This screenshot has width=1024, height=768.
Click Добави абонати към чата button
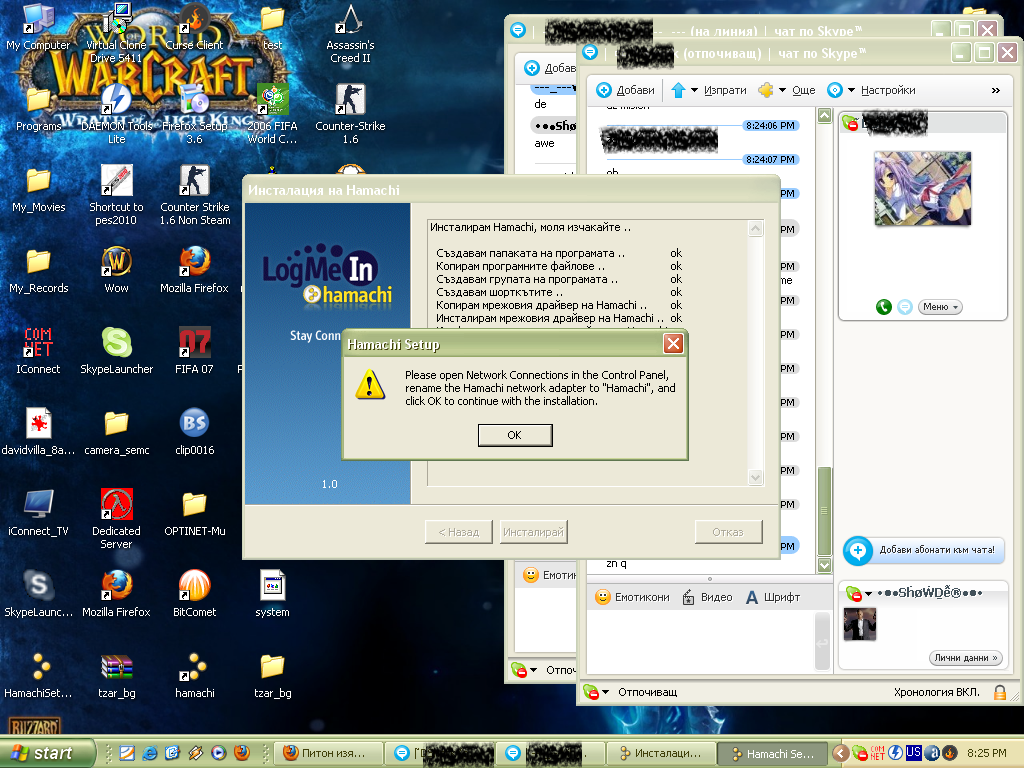[923, 551]
